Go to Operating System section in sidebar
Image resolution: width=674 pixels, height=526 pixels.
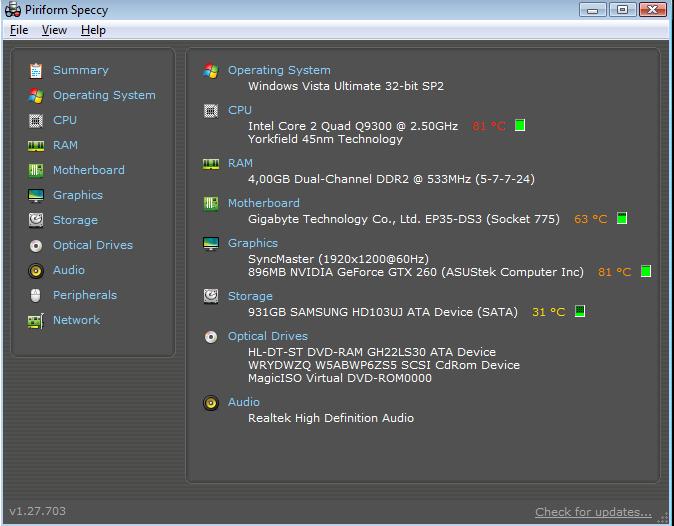(104, 95)
